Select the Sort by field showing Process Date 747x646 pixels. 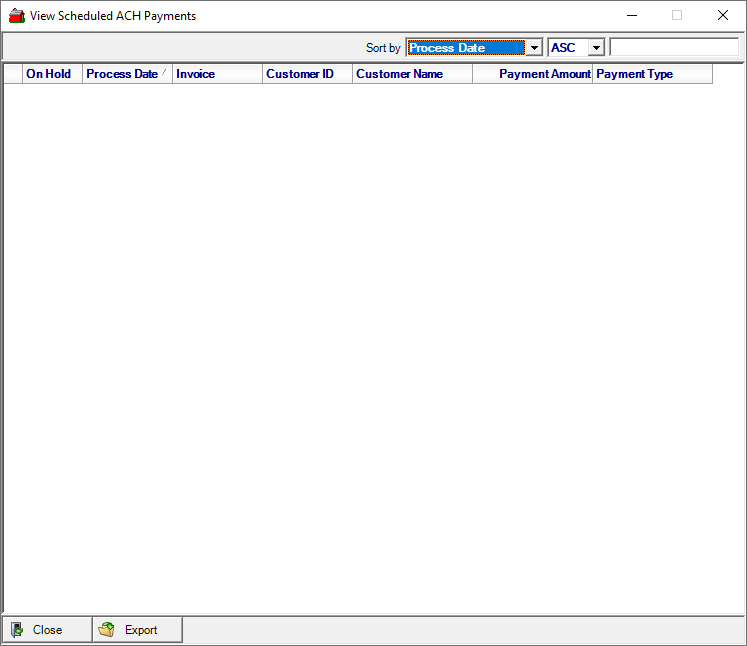(x=465, y=48)
